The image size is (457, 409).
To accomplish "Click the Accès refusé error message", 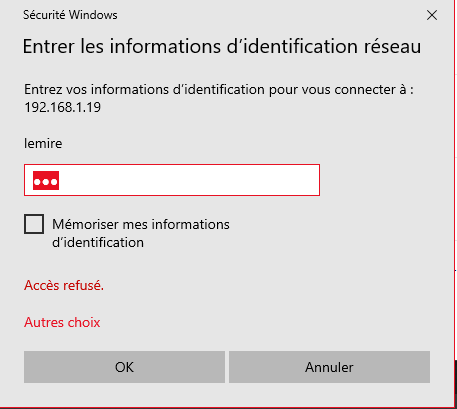I will coord(64,285).
